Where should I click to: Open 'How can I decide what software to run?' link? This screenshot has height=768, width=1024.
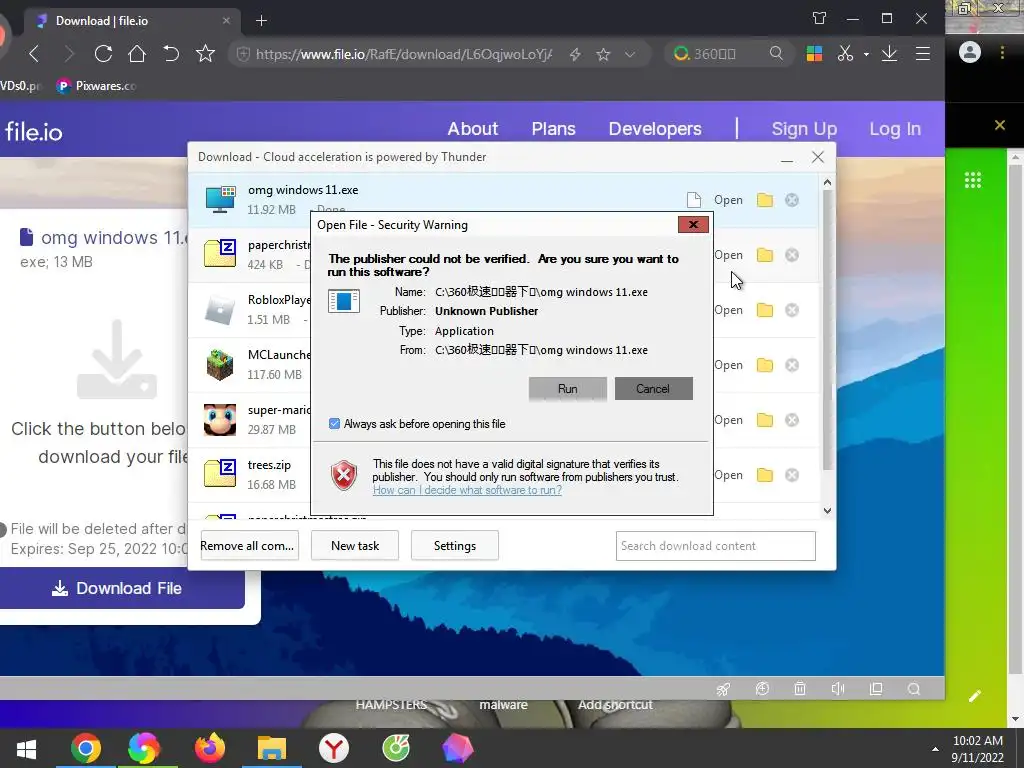tap(467, 490)
